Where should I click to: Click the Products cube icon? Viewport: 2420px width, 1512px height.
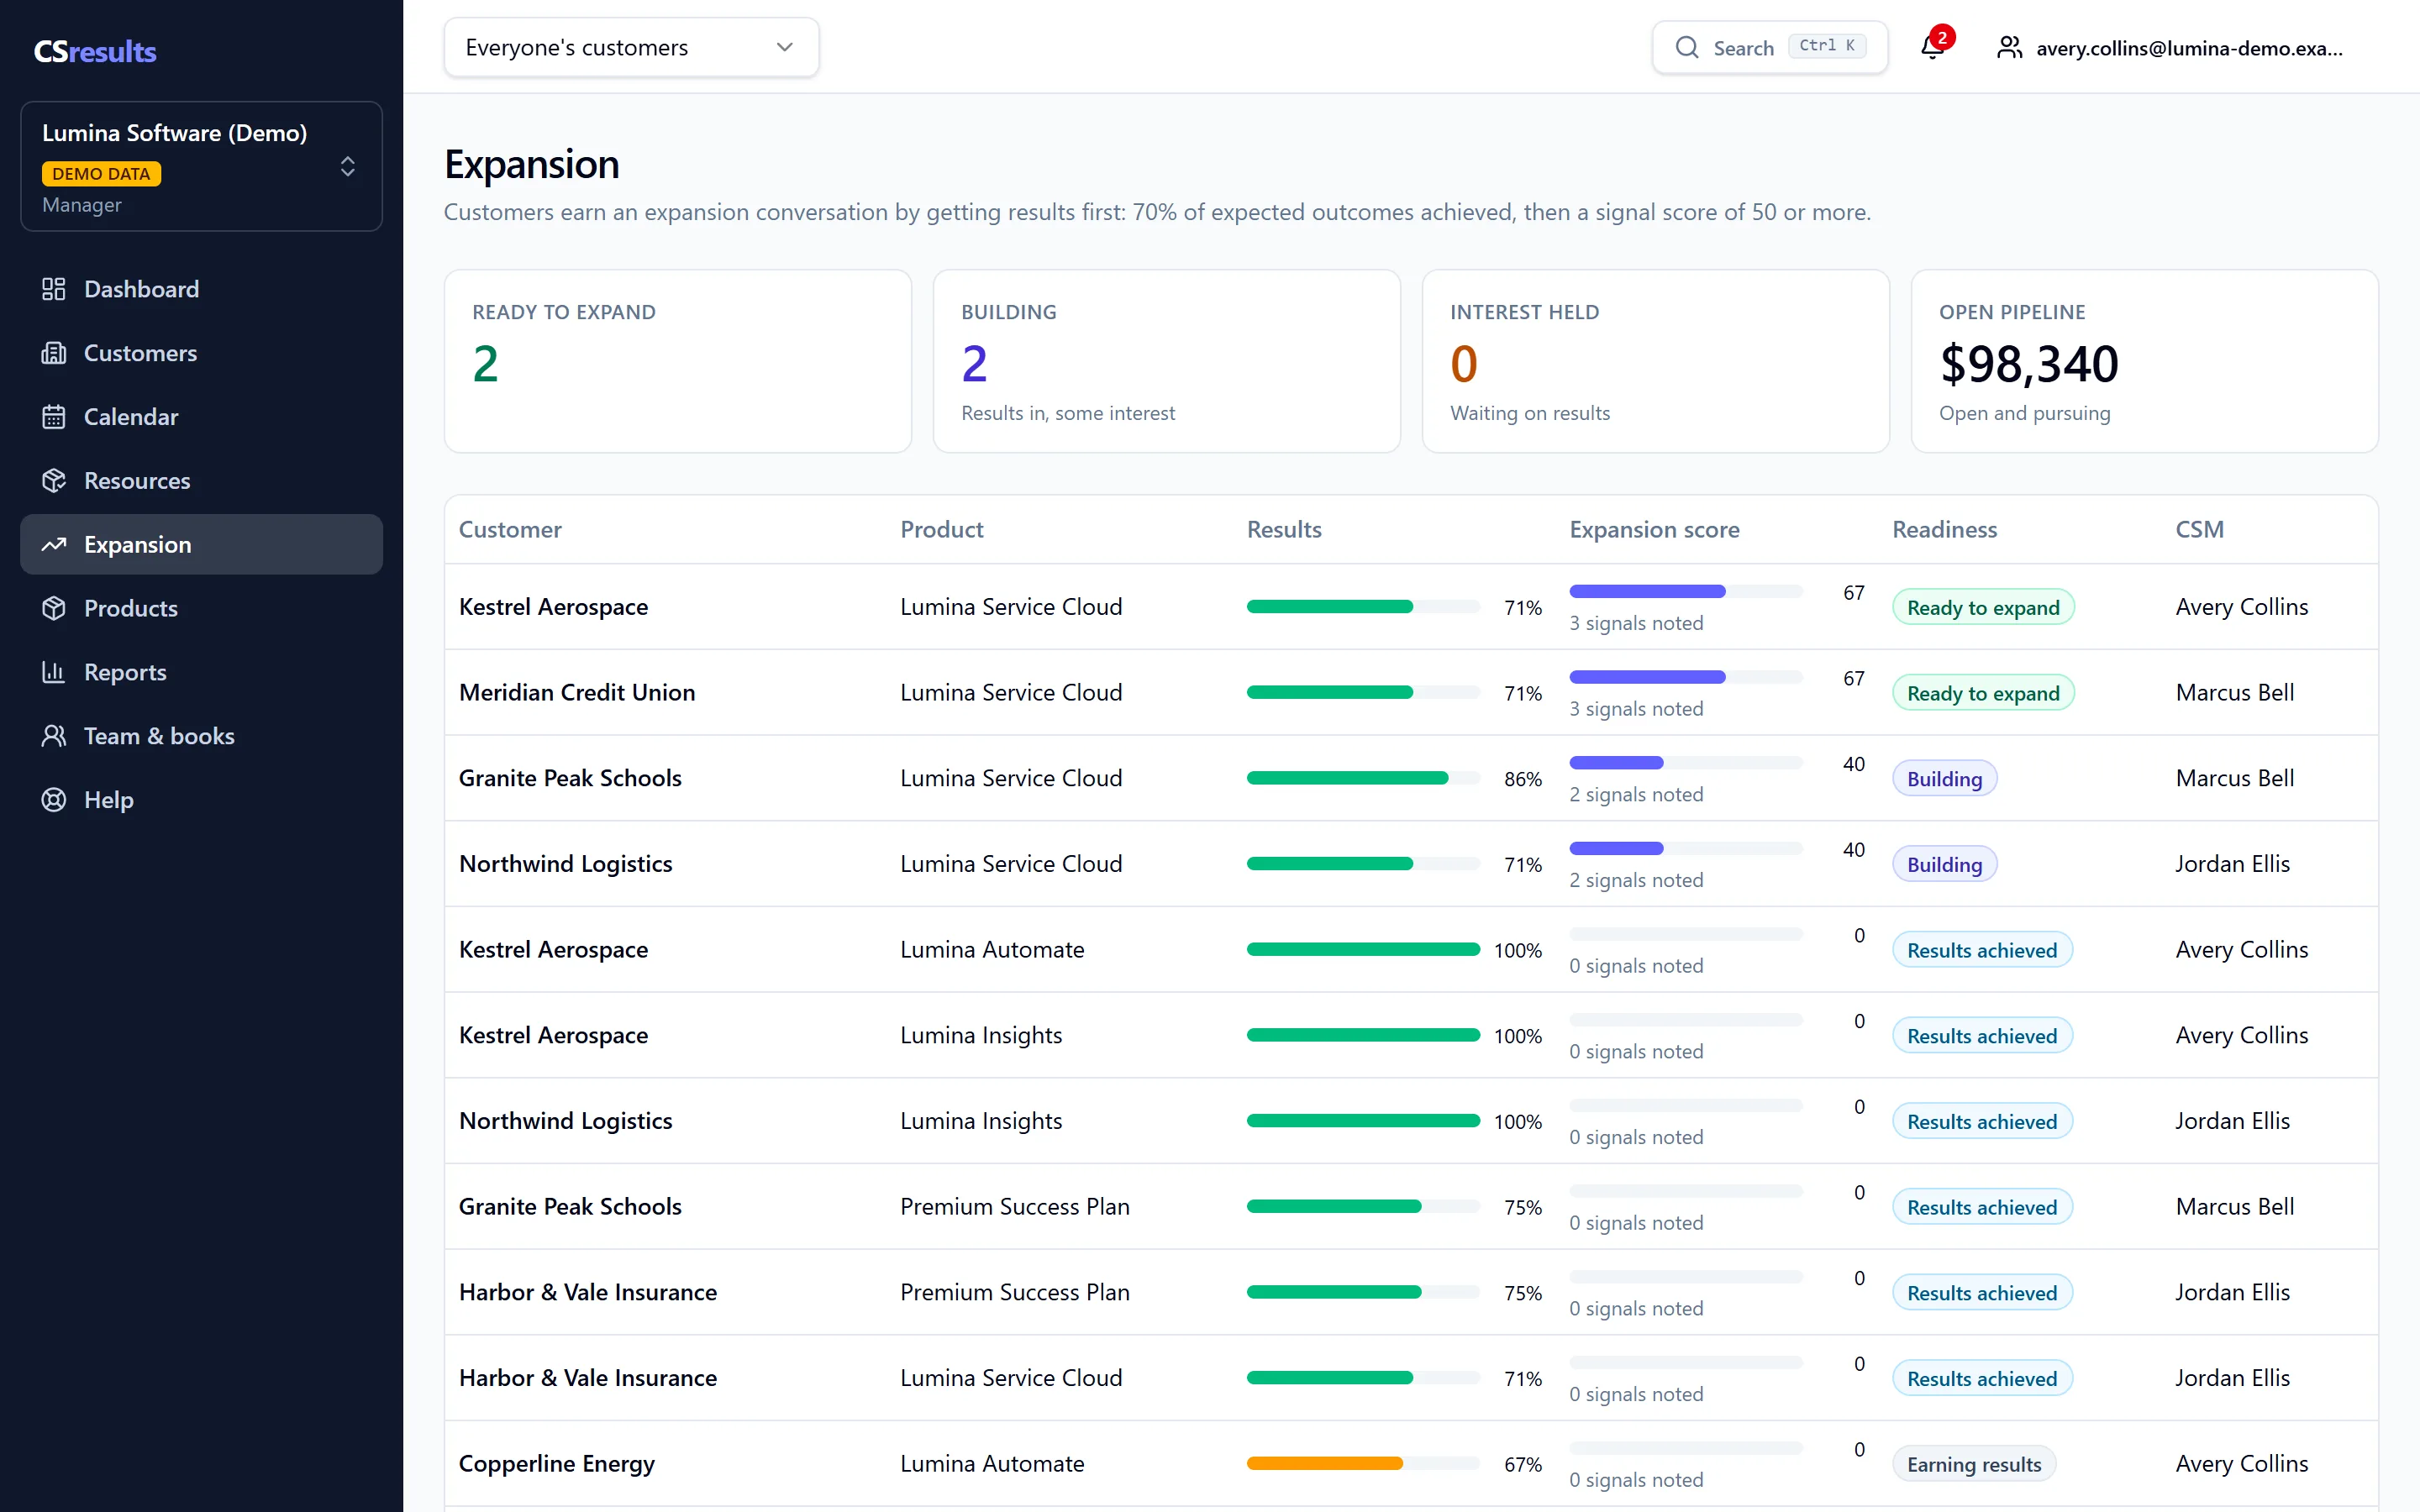pos(53,608)
